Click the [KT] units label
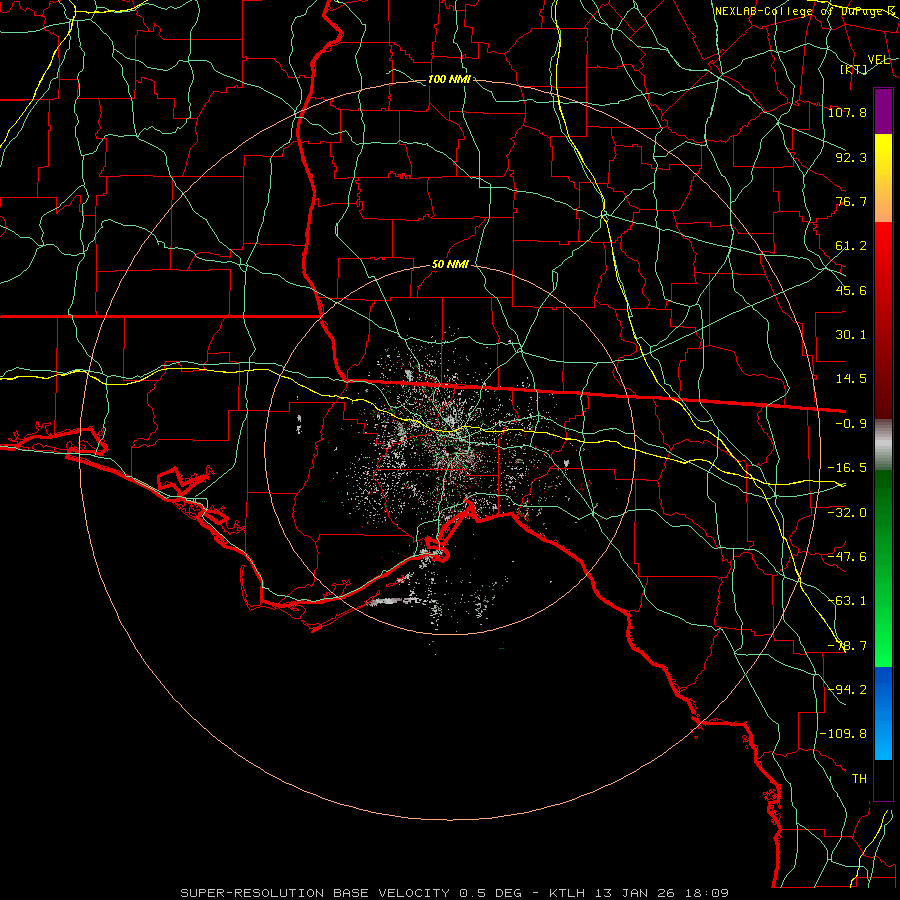Viewport: 900px width, 900px height. pos(854,69)
